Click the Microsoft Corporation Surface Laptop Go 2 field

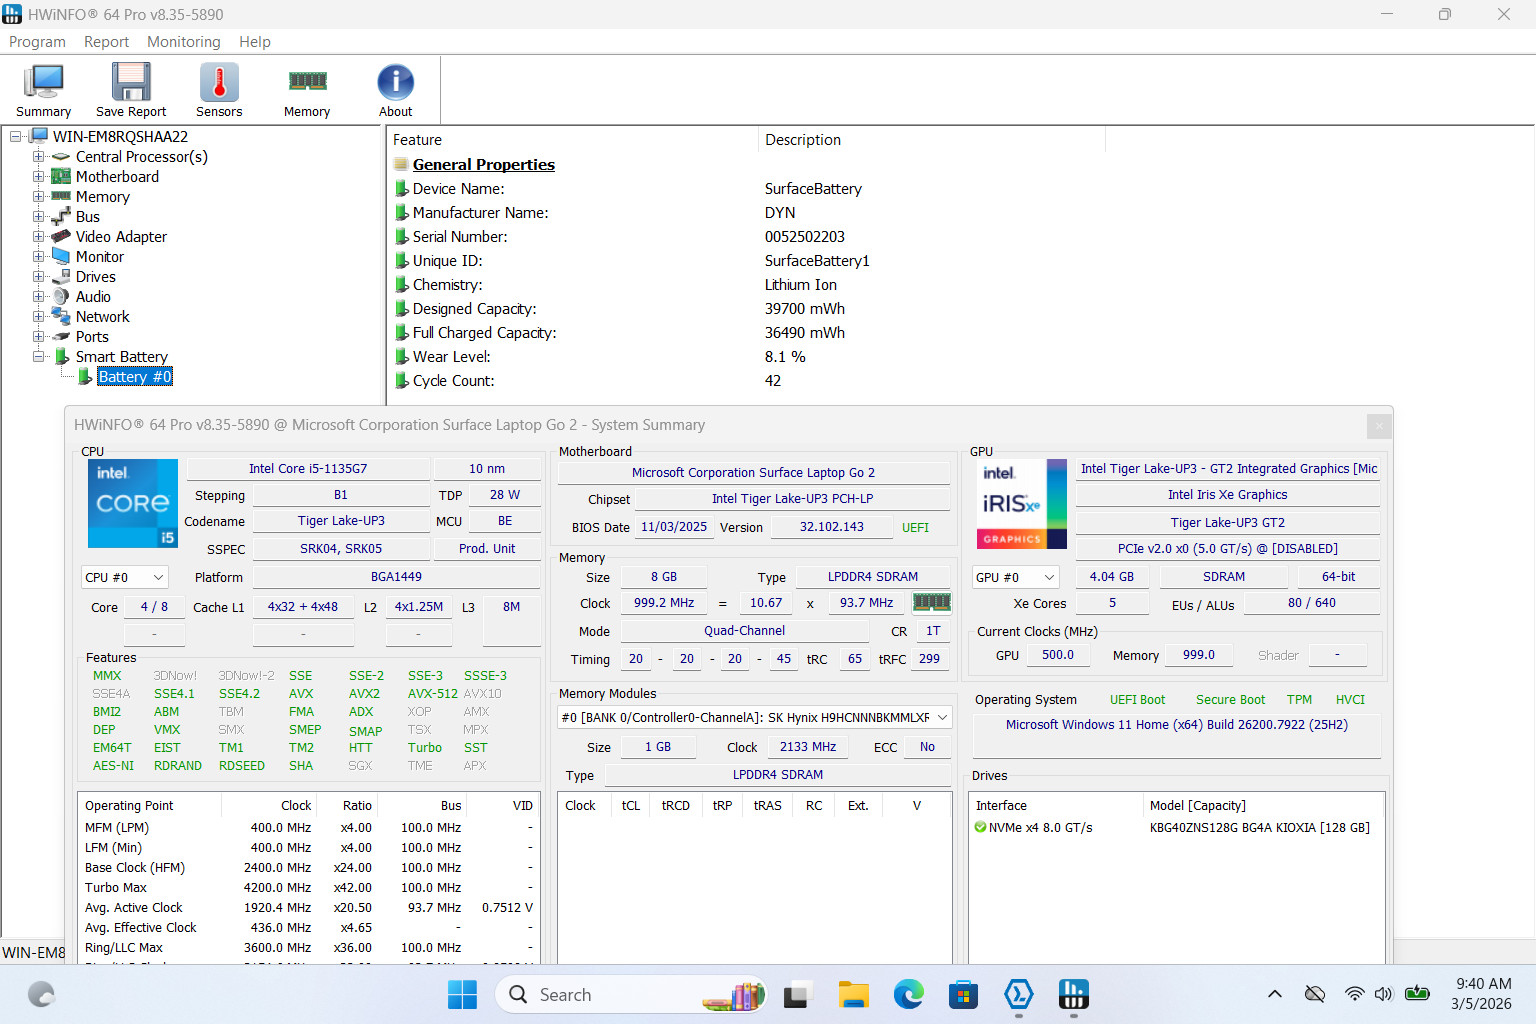point(753,473)
